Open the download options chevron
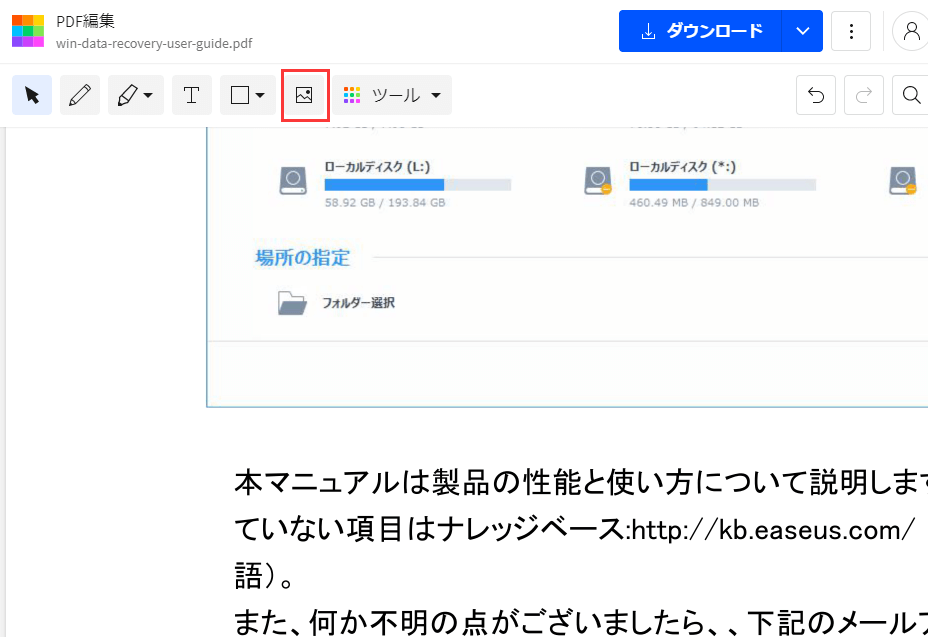This screenshot has width=928, height=637. (x=801, y=31)
